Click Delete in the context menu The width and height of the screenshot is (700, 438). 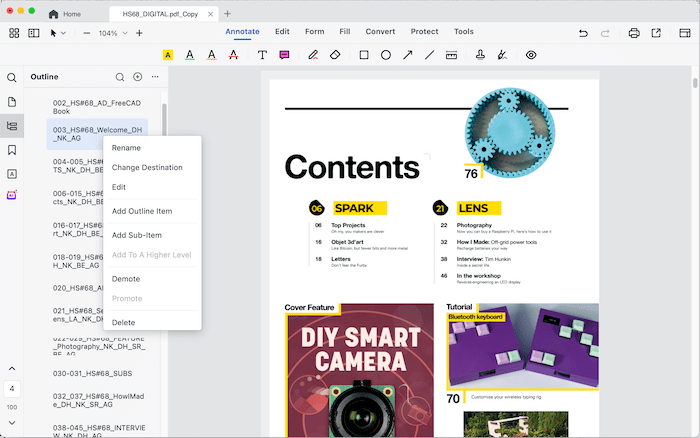click(124, 322)
